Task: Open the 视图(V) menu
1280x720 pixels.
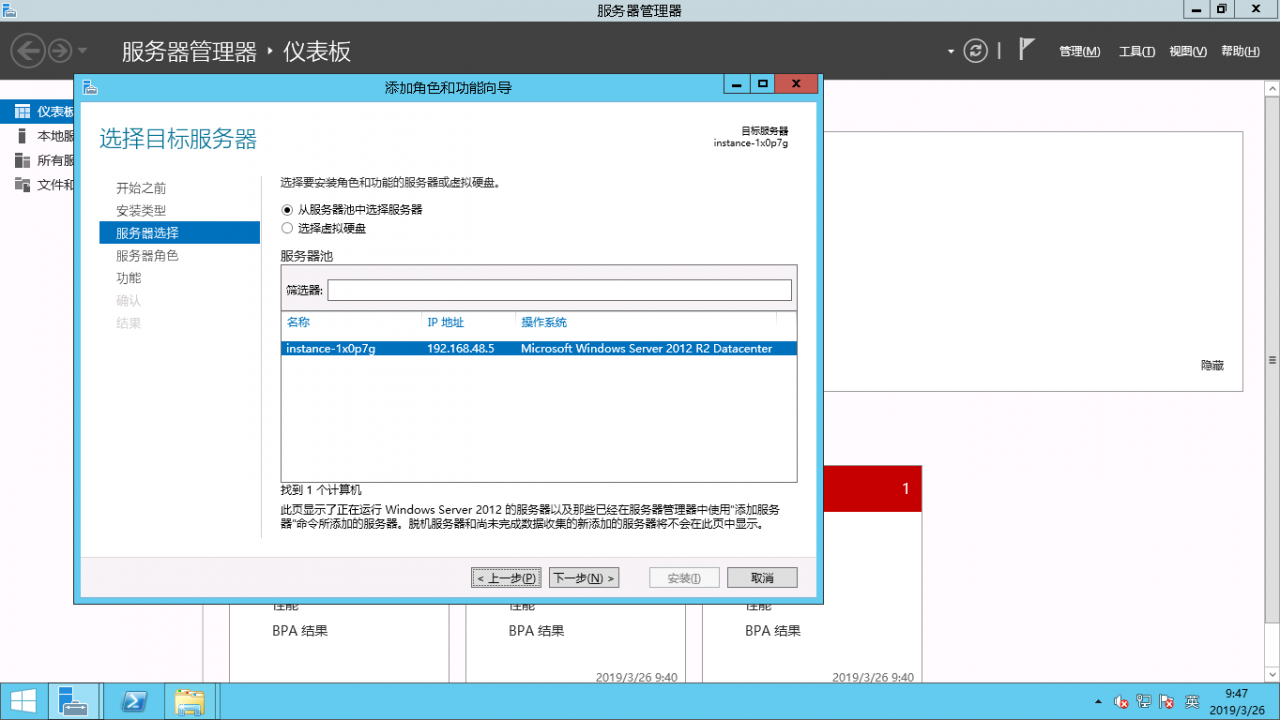Action: pyautogui.click(x=1188, y=51)
